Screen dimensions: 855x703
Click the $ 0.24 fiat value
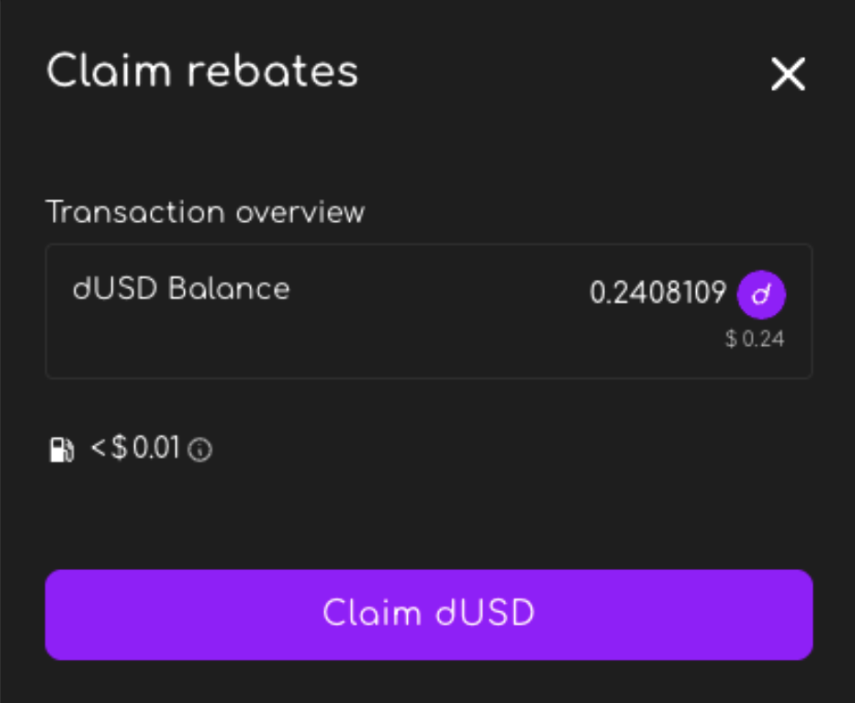(755, 340)
